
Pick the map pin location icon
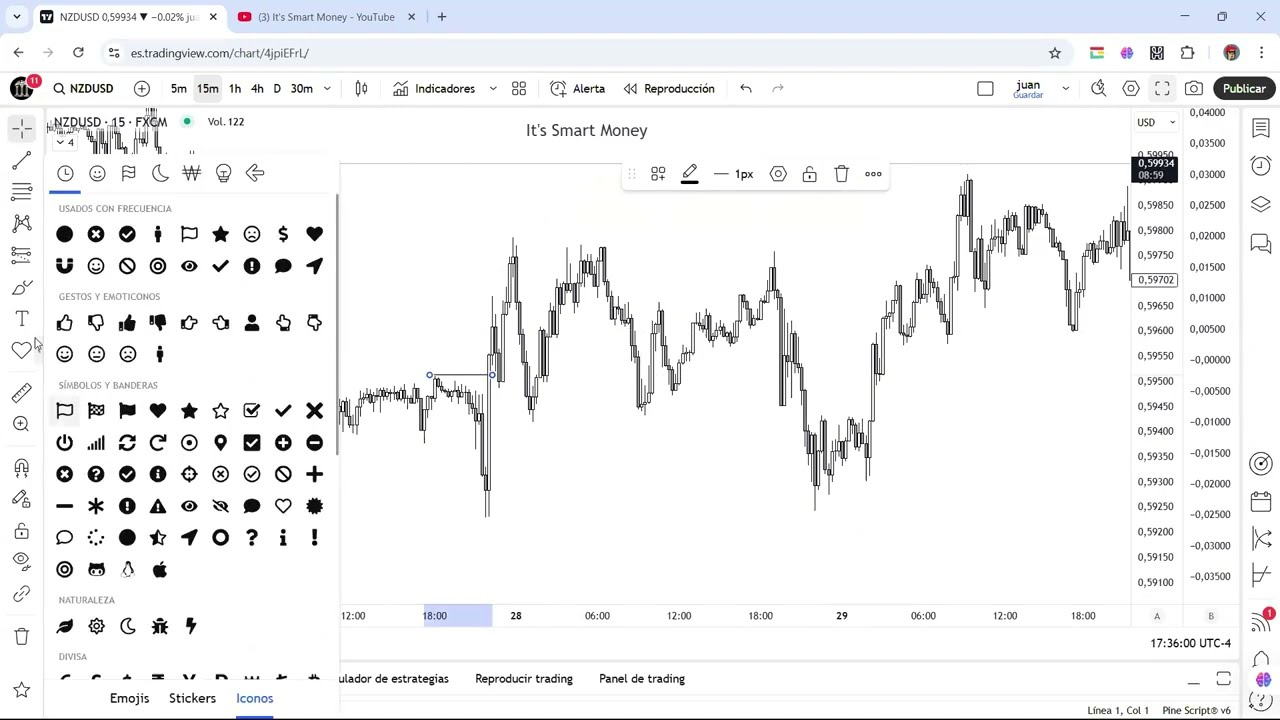[x=220, y=443]
